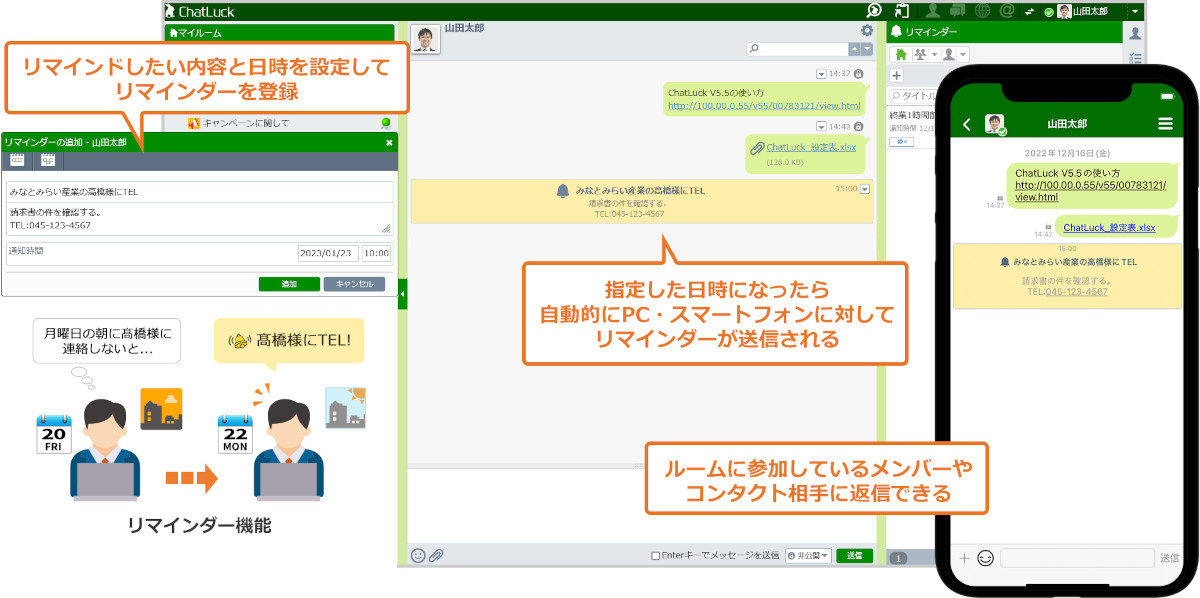Tap the plus icon on the phone input bar
This screenshot has width=1200, height=598.
click(x=964, y=558)
